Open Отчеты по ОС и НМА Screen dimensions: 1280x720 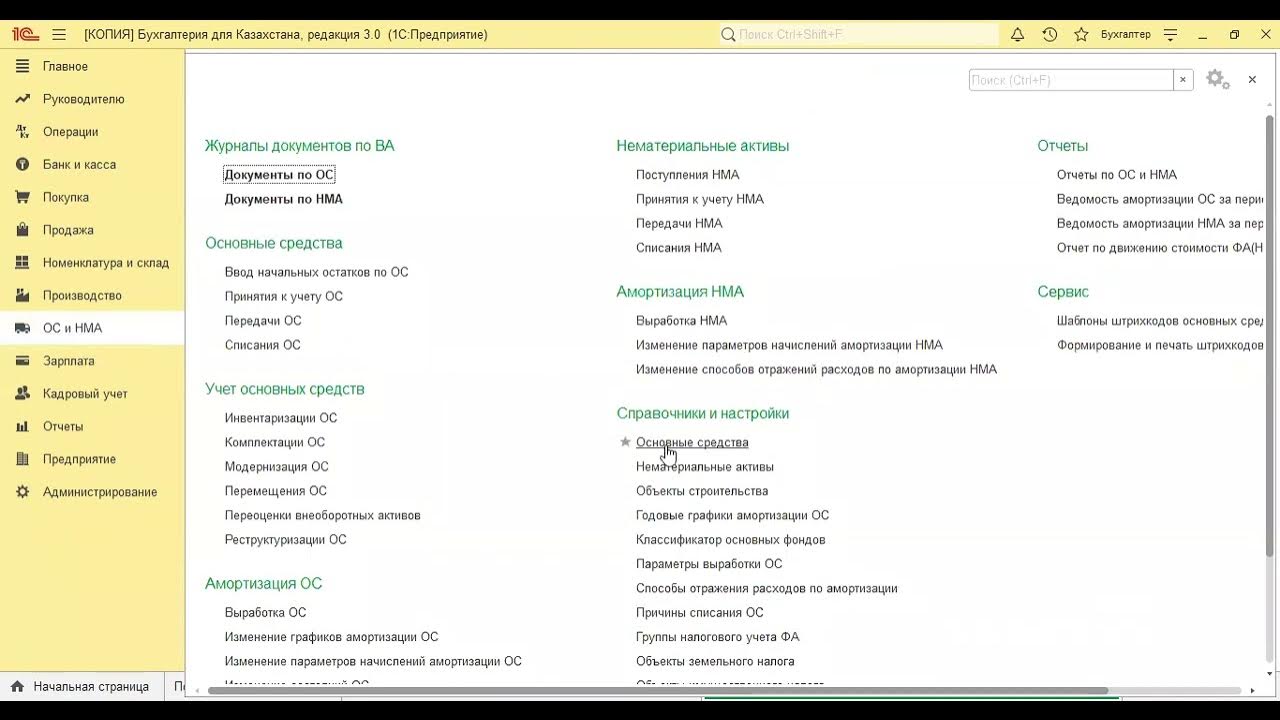coord(1117,174)
